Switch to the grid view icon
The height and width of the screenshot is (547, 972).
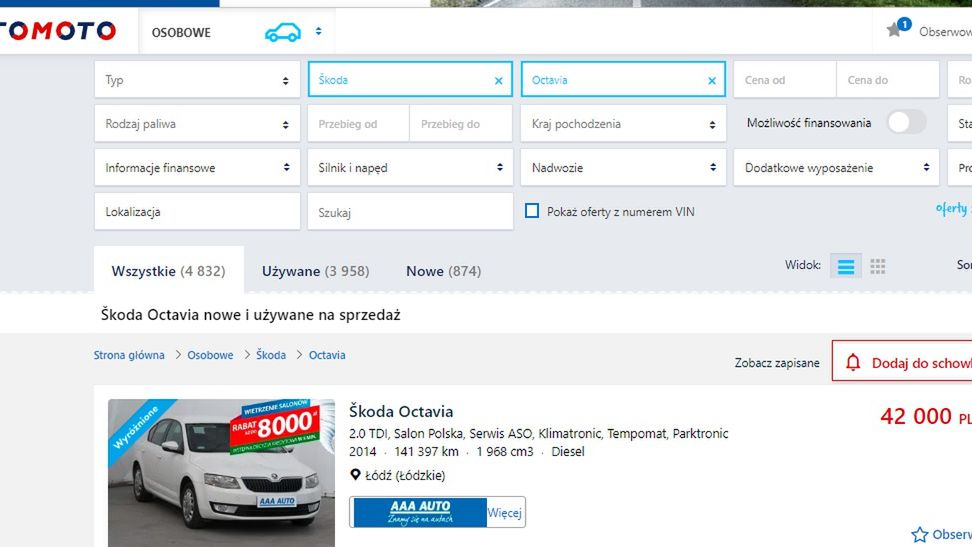(x=877, y=267)
